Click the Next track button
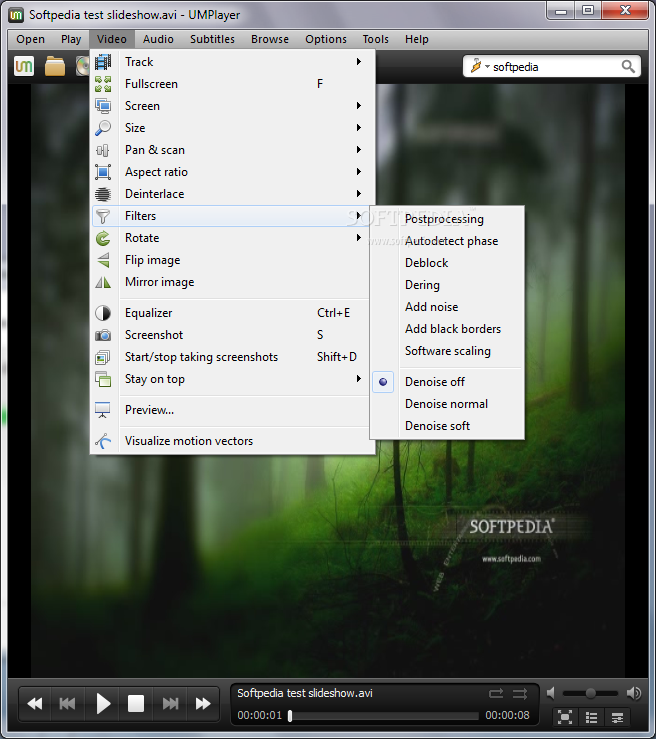The image size is (656, 739). point(170,704)
